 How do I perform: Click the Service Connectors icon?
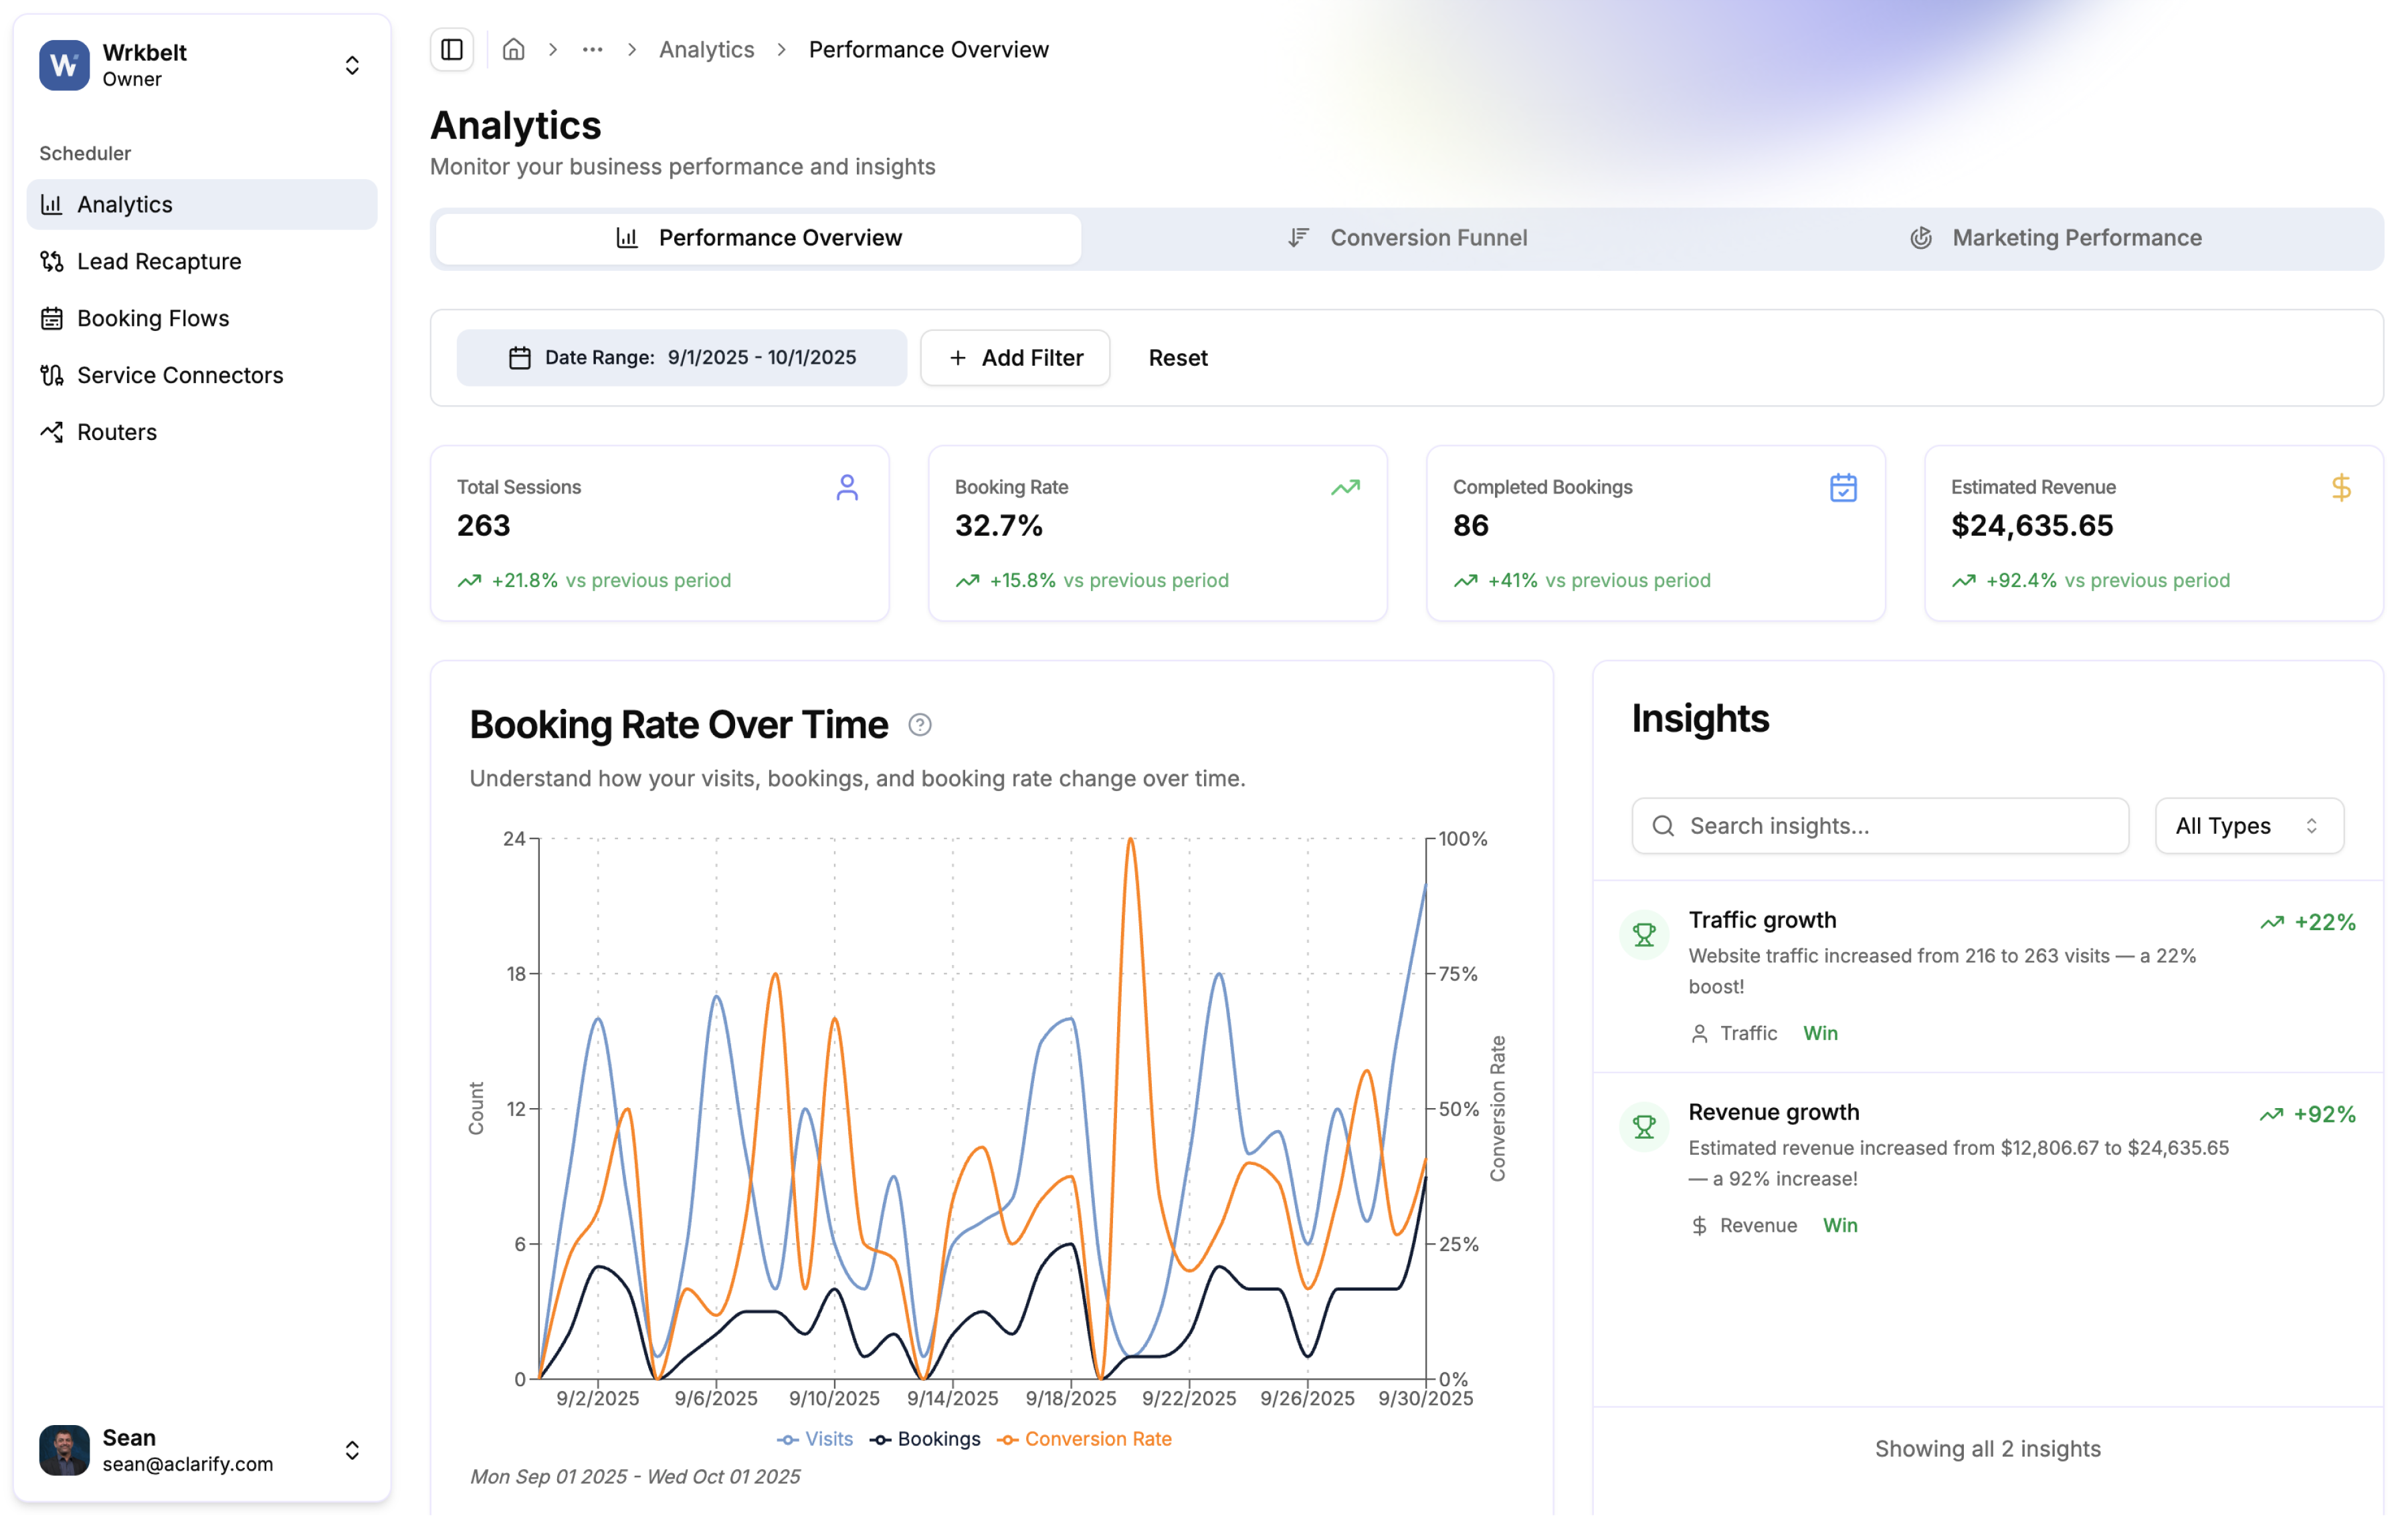52,375
